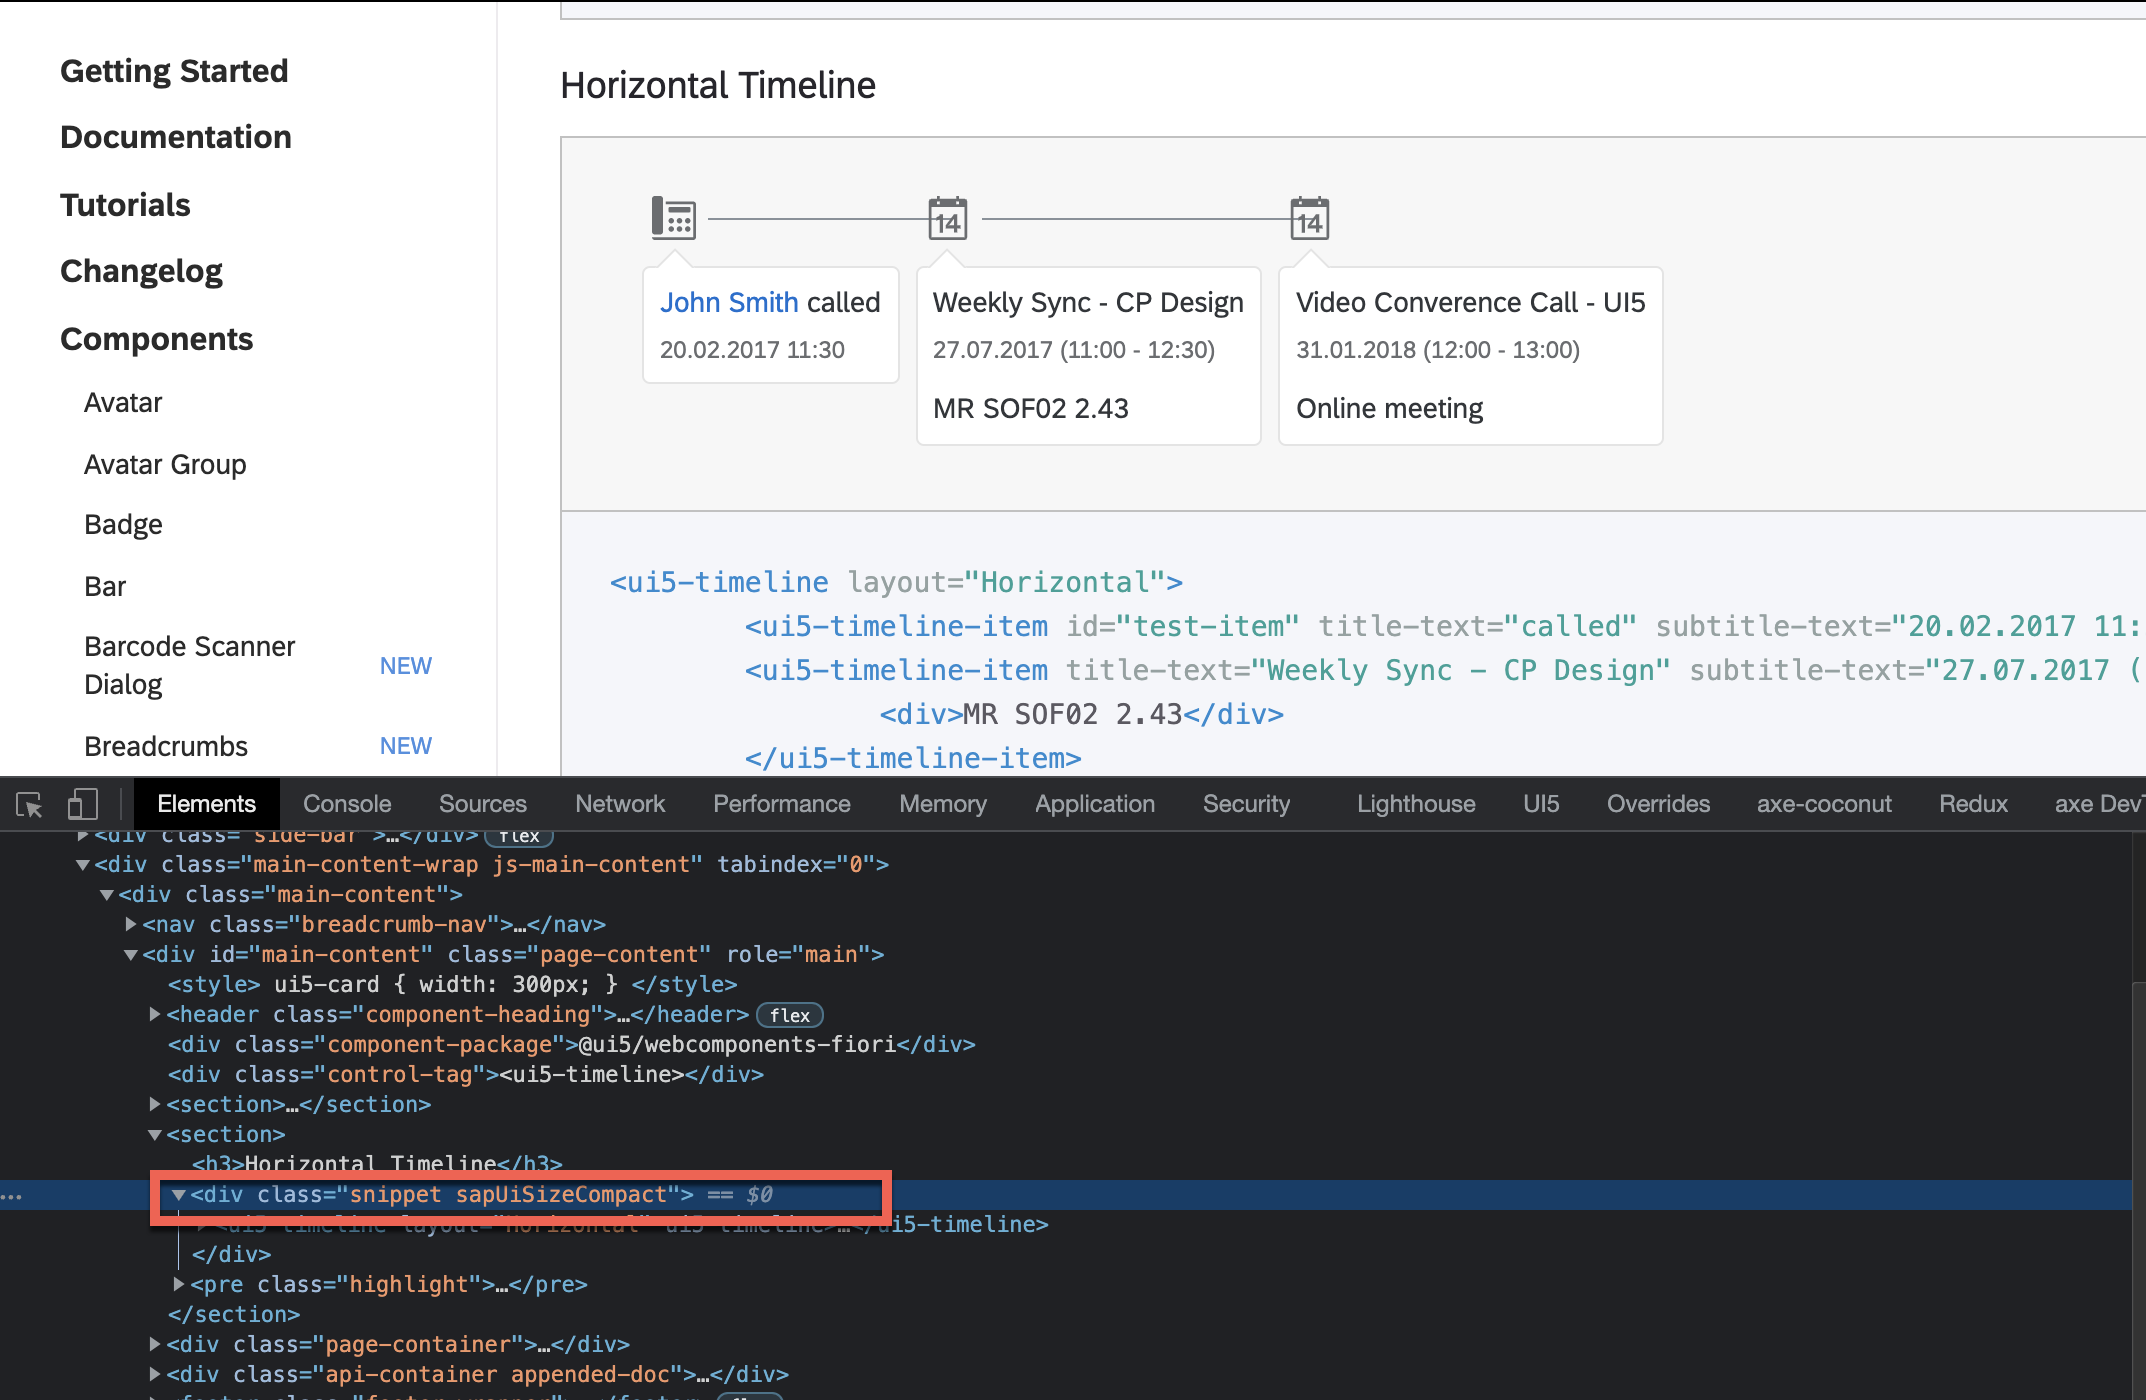
Task: Collapse the section containing Horizontal Timeline
Action: point(154,1134)
